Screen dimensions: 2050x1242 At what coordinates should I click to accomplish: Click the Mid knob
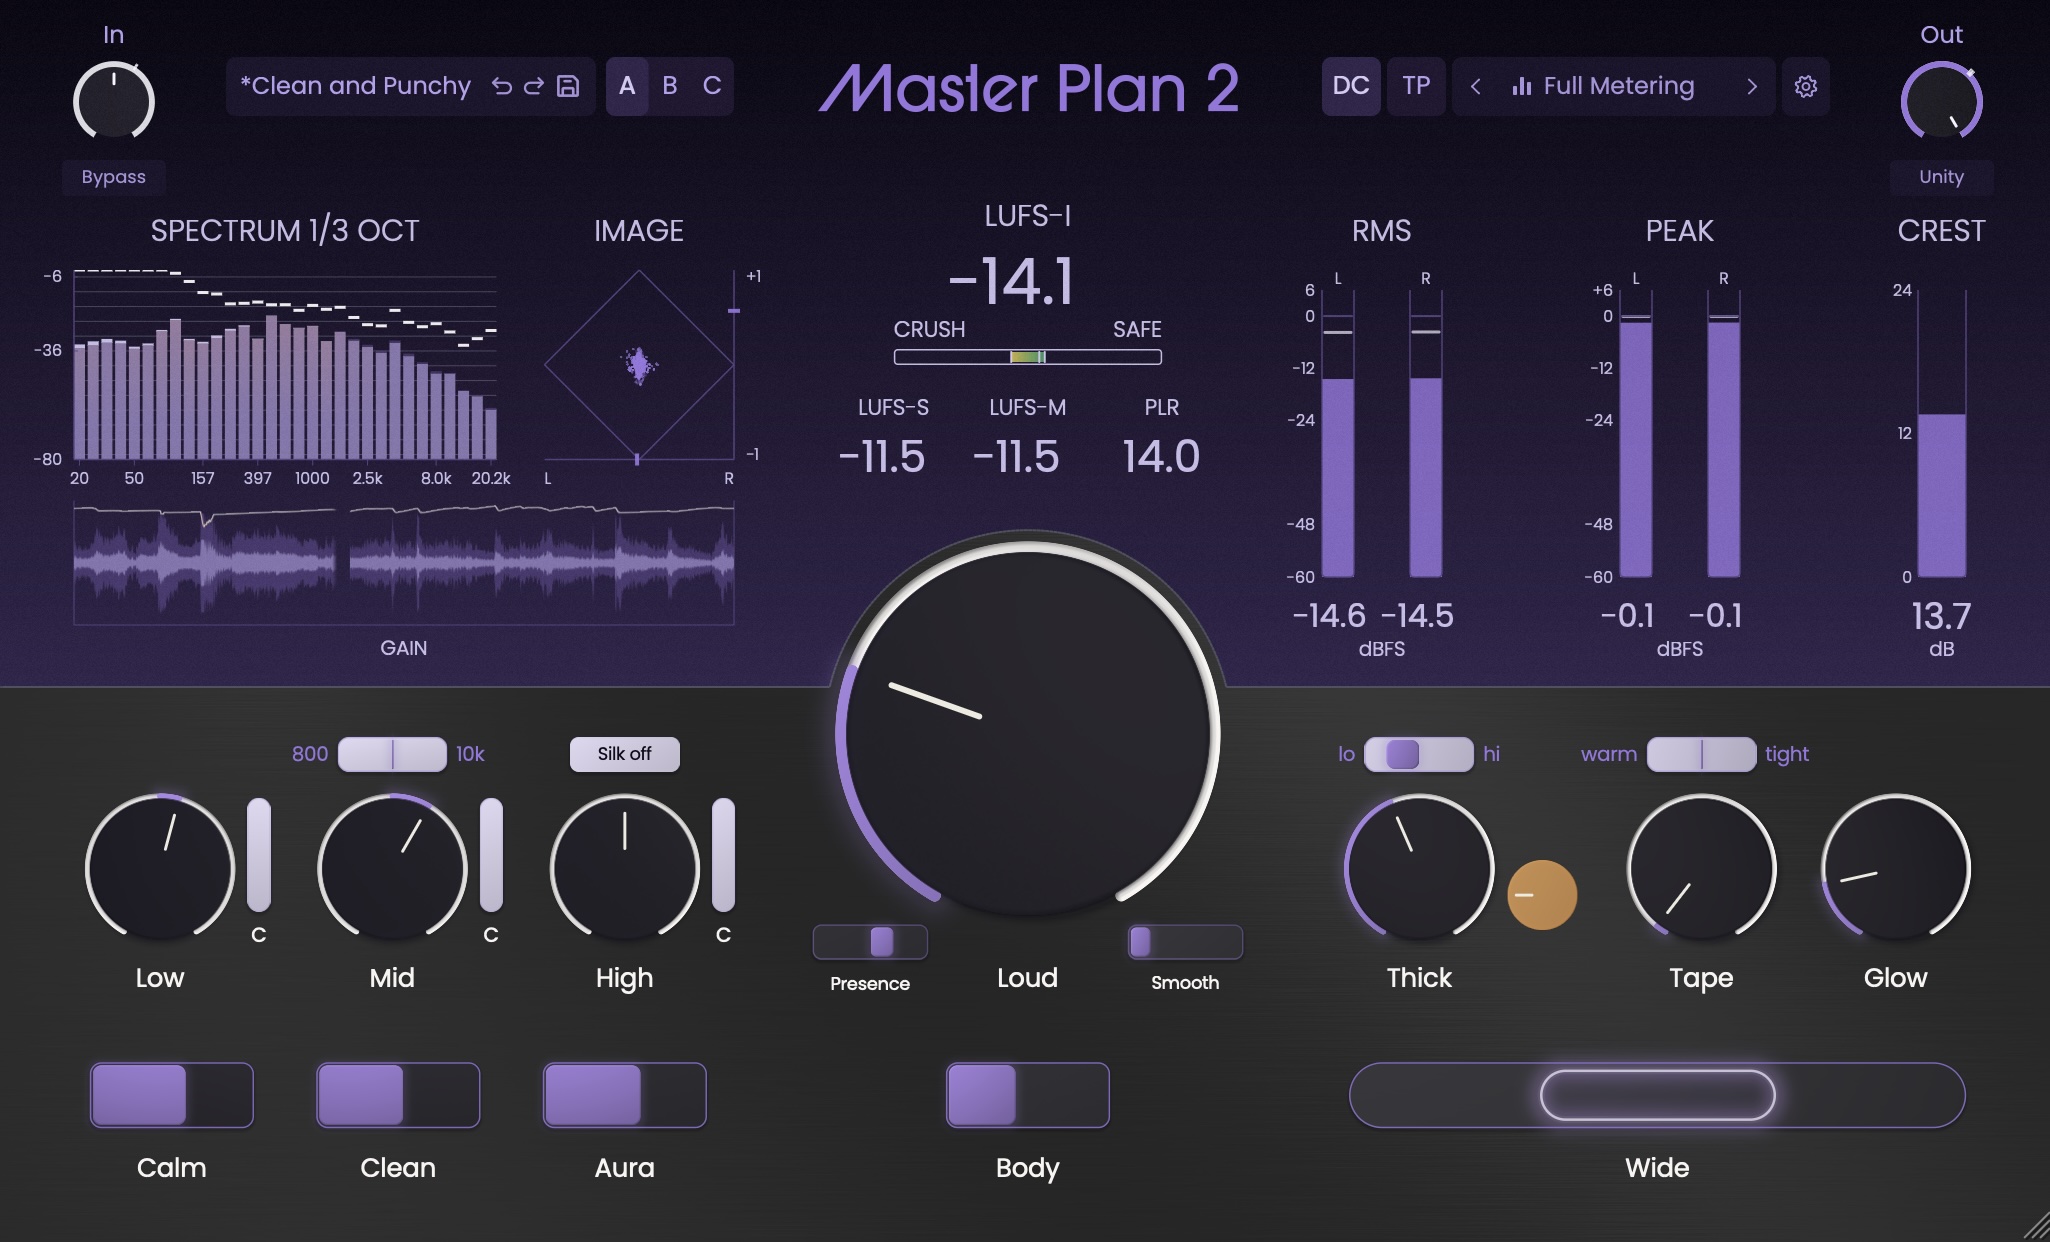coord(392,868)
